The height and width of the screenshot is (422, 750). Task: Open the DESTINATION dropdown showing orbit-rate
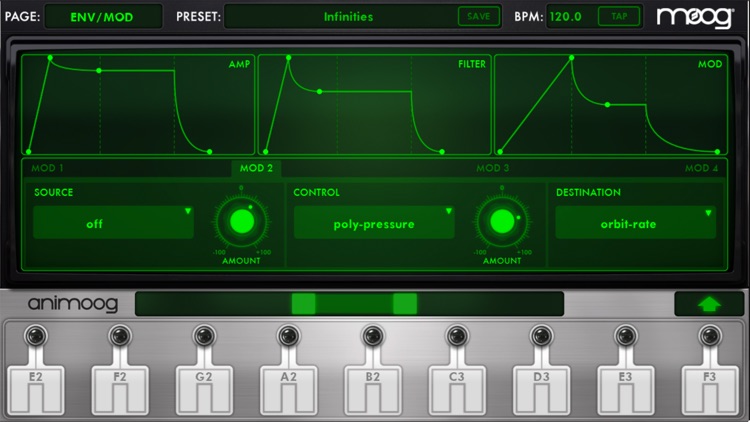636,222
